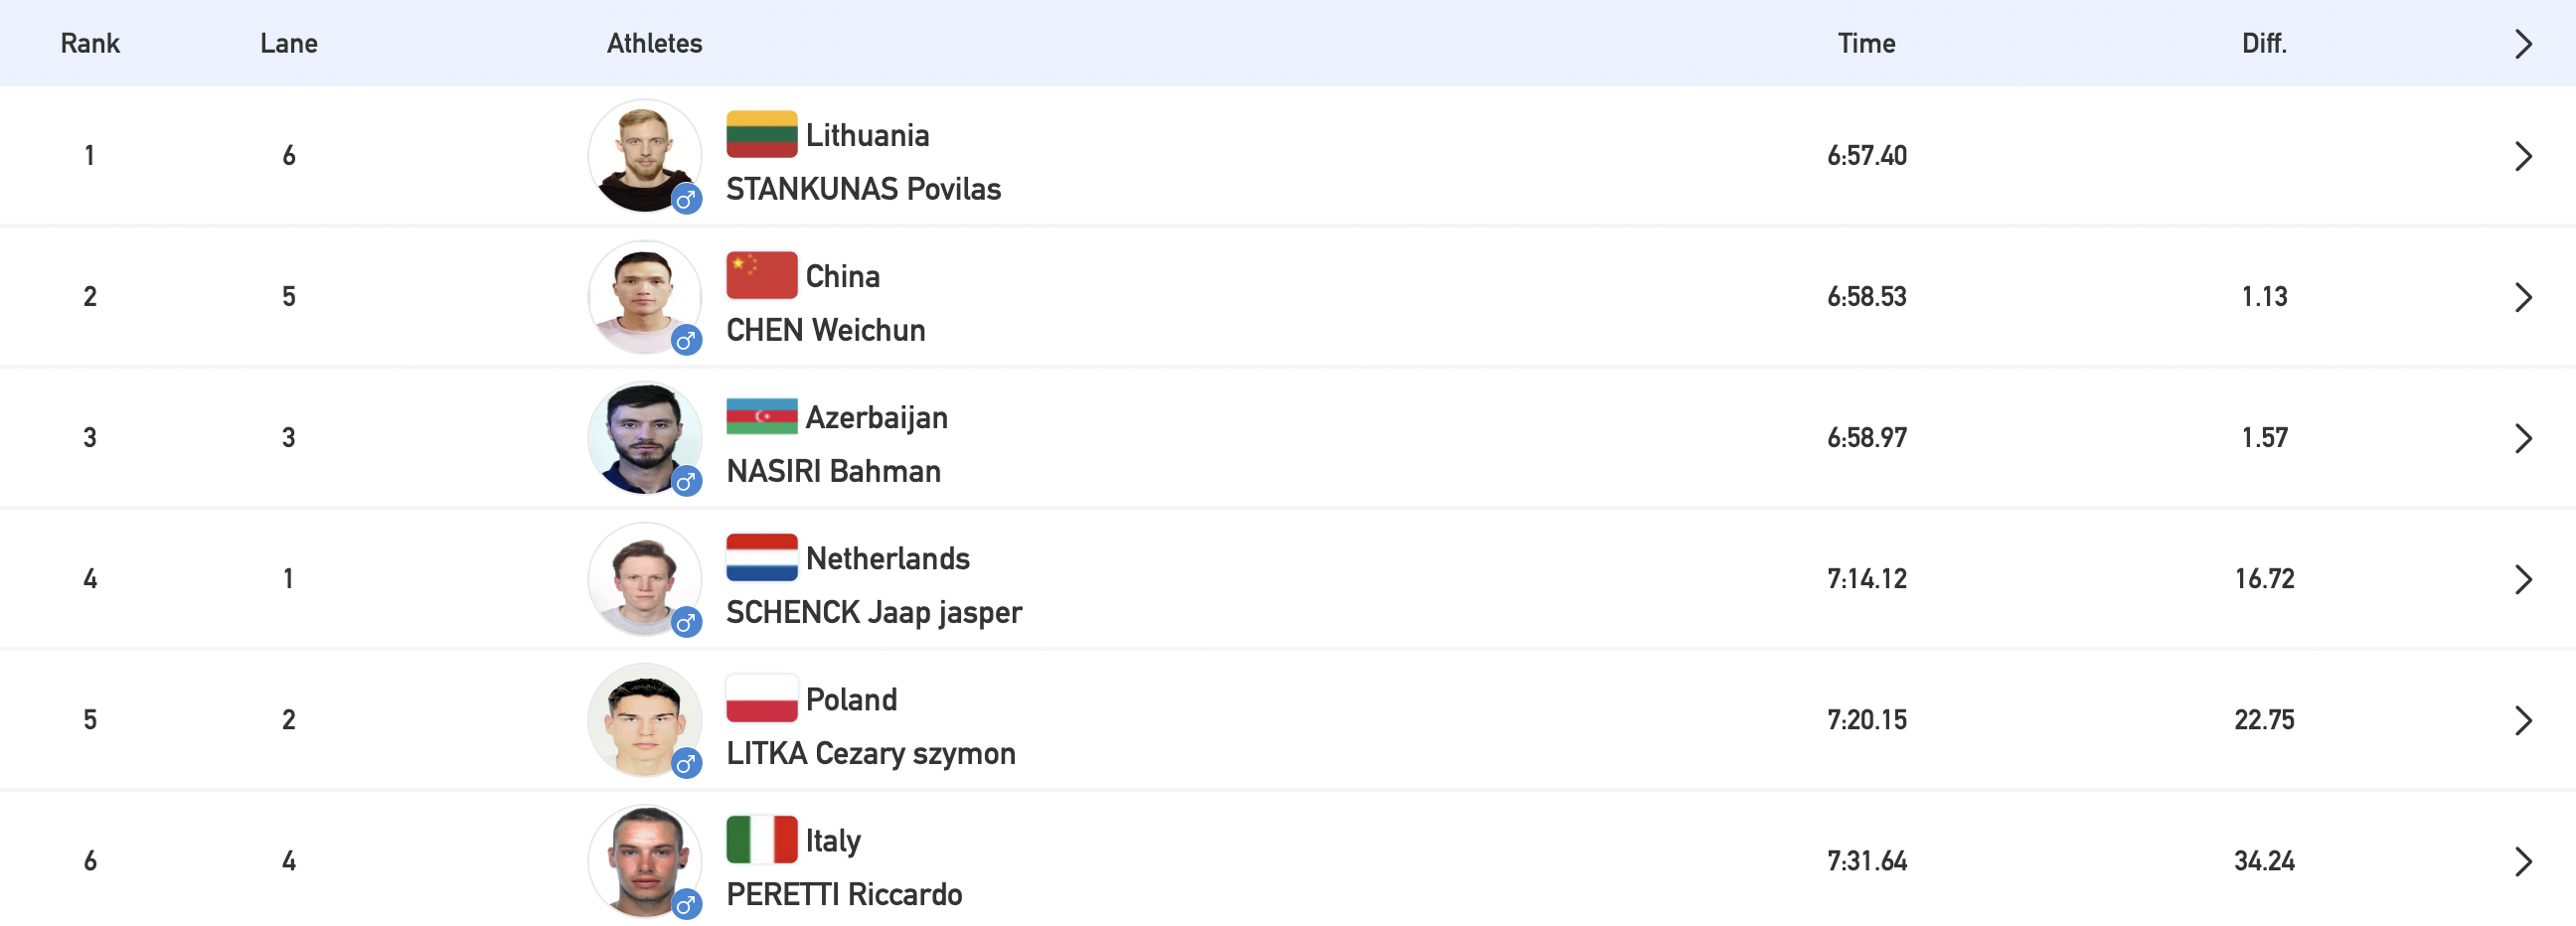The width and height of the screenshot is (2576, 926).
Task: Click male gender badge on Stankunas photo
Action: pos(686,199)
